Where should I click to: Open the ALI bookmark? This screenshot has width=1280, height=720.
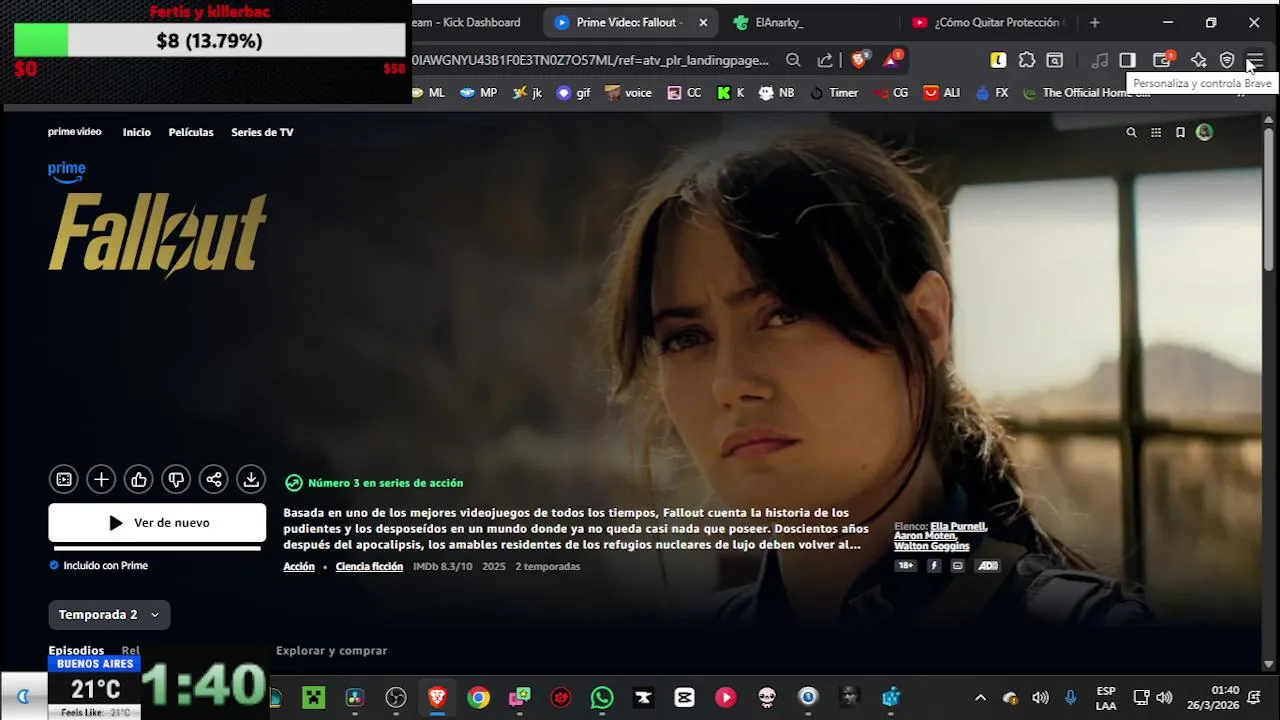pos(941,92)
